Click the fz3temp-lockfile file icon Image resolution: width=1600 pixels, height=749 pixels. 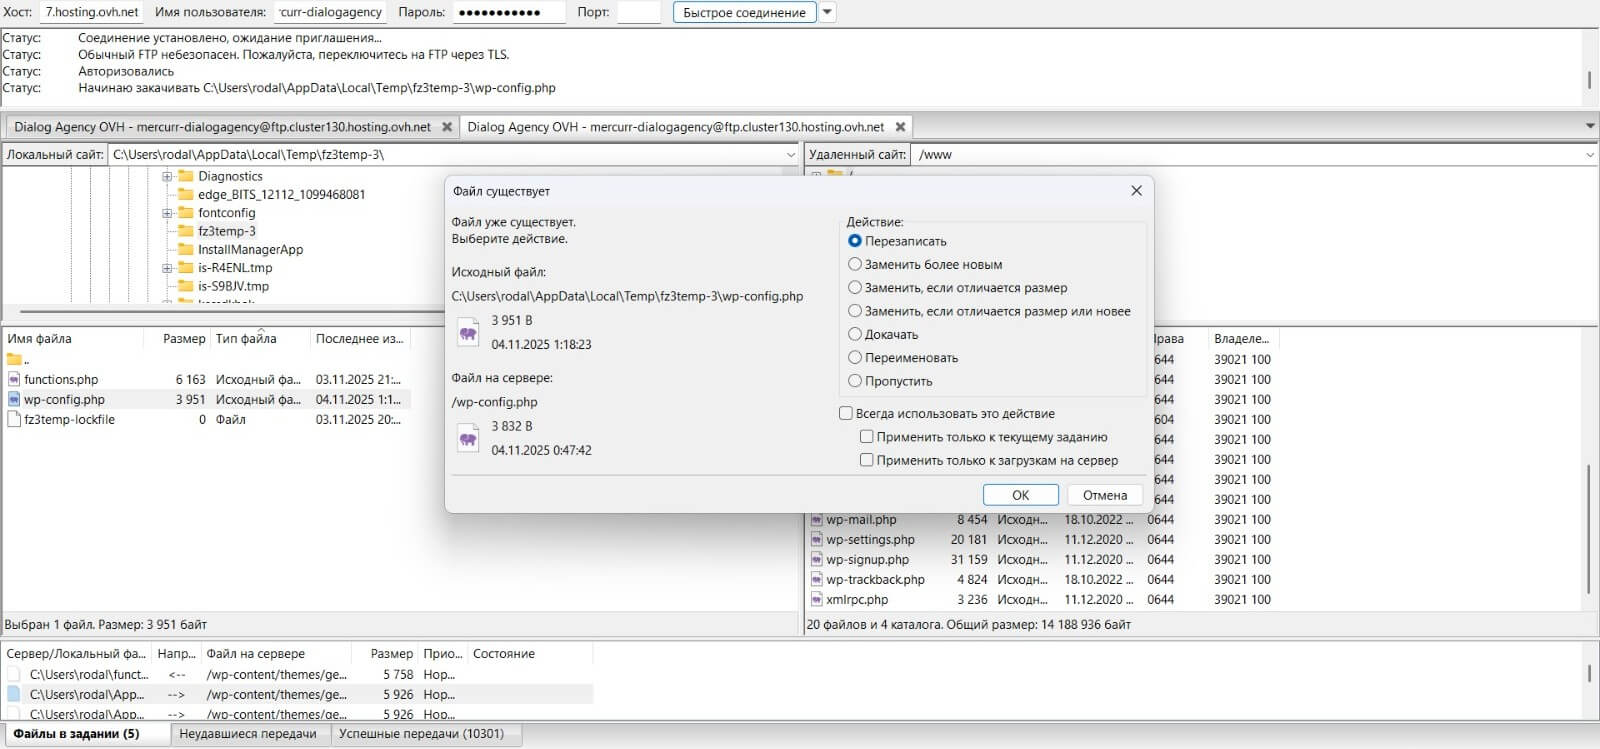coord(14,420)
